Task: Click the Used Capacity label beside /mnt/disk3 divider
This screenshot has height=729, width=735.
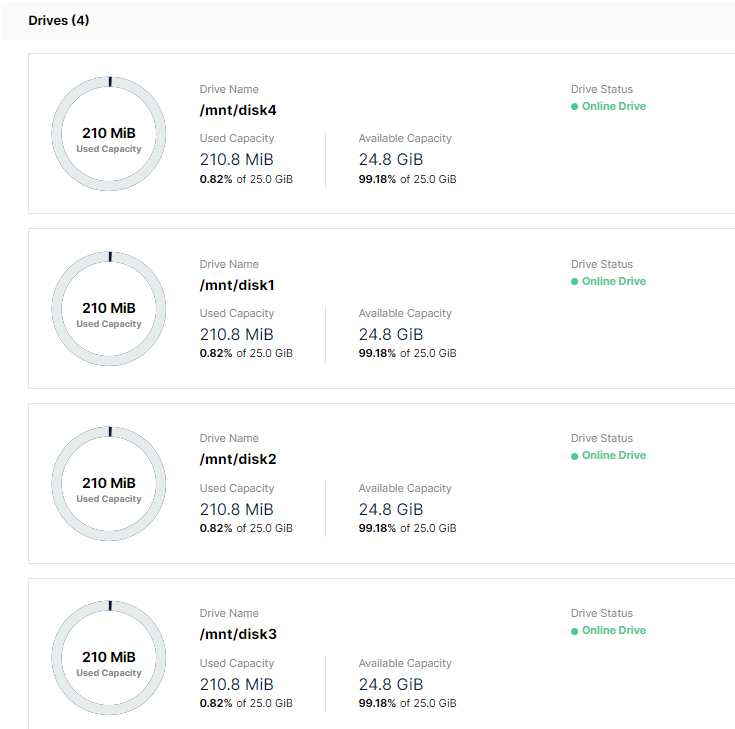Action: 237,663
